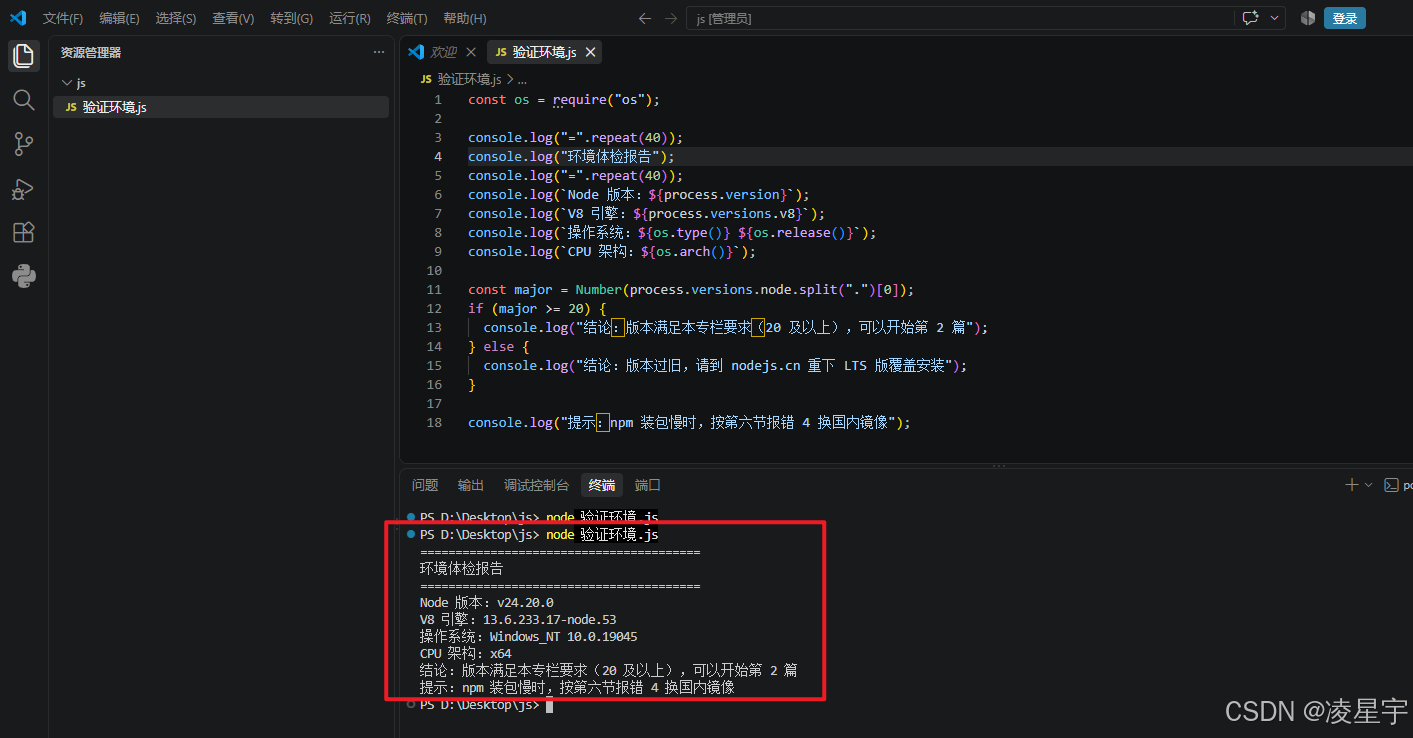Image resolution: width=1413 pixels, height=738 pixels.
Task: Open the 运行(R) menu
Action: click(x=349, y=18)
